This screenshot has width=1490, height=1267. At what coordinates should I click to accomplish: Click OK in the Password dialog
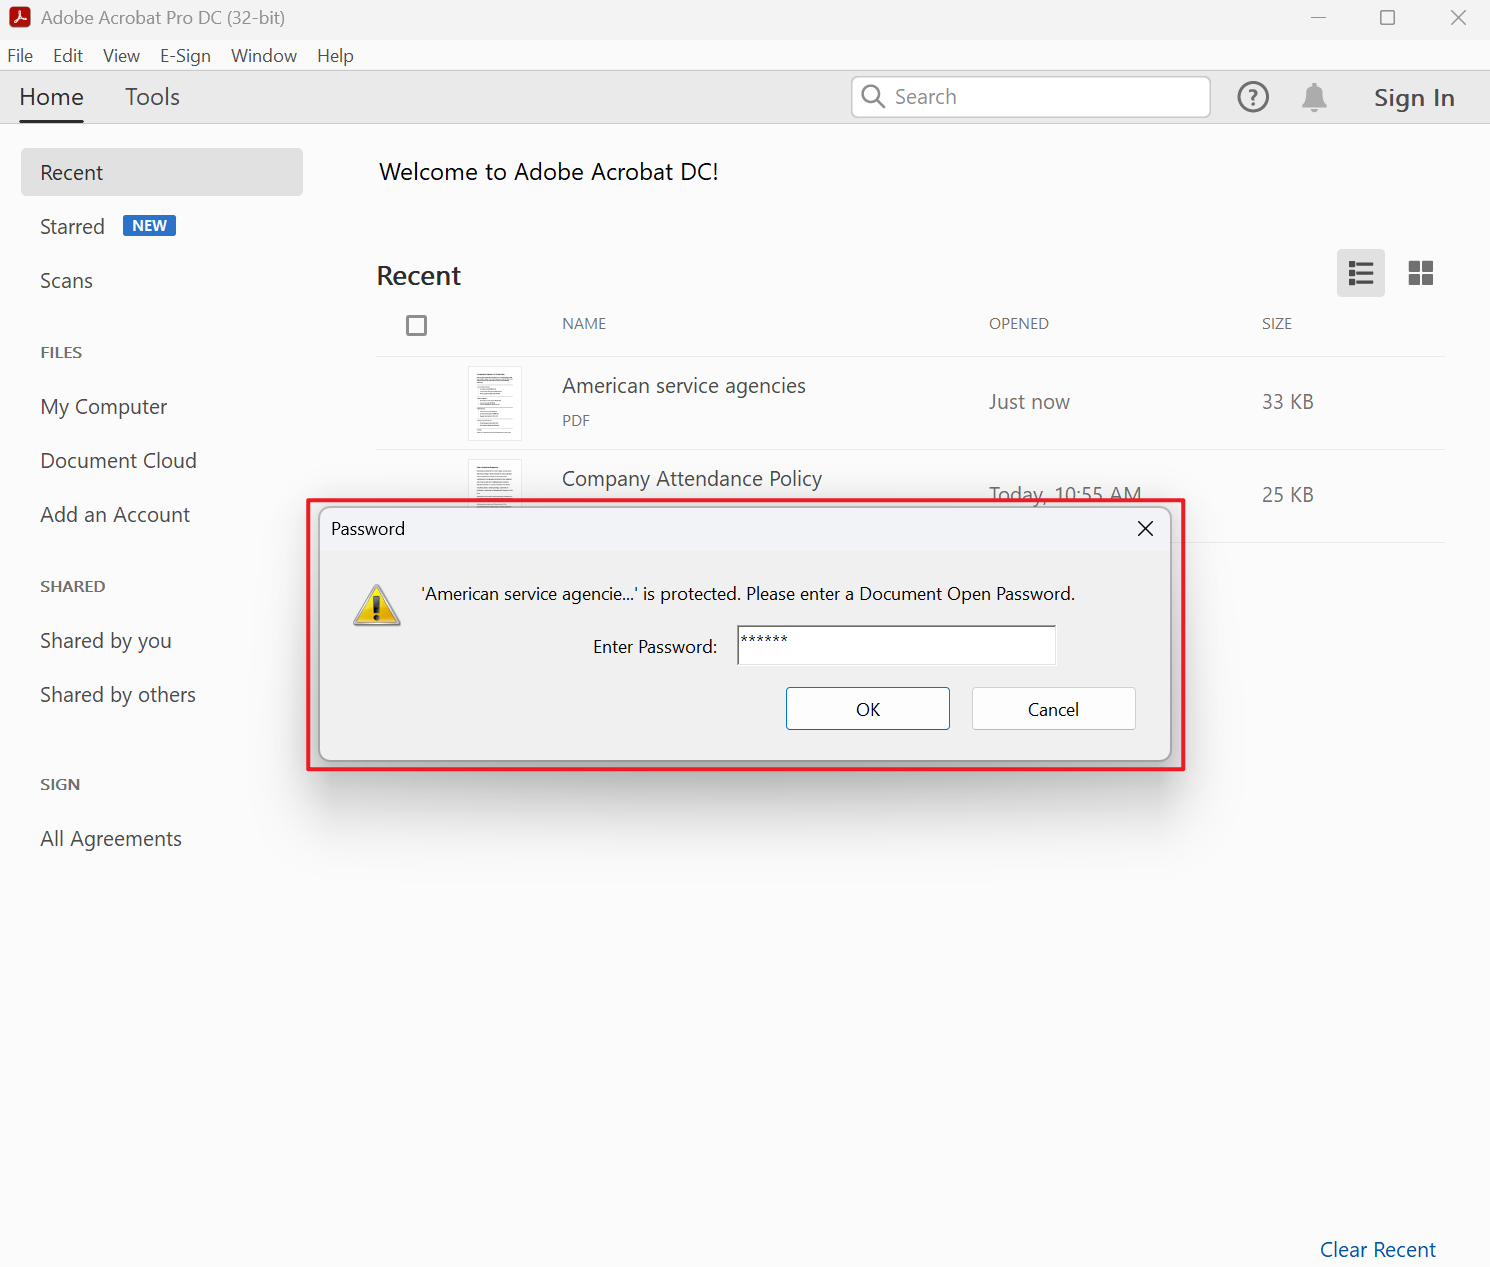(x=868, y=709)
